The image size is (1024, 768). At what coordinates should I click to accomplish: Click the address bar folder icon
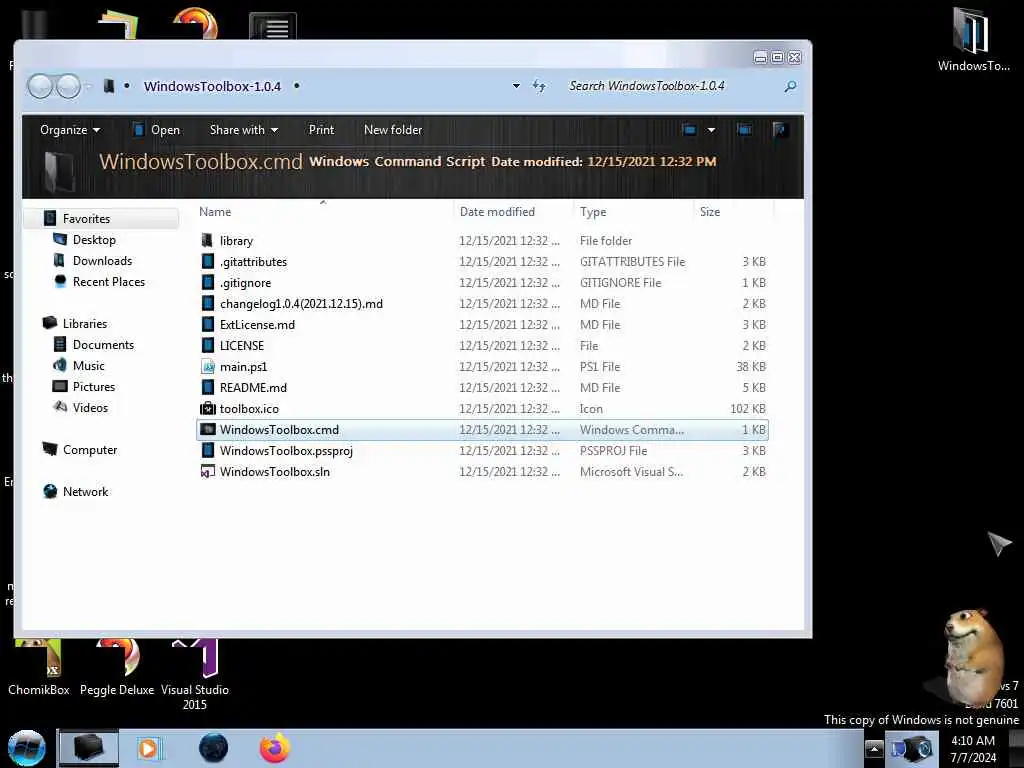click(109, 86)
